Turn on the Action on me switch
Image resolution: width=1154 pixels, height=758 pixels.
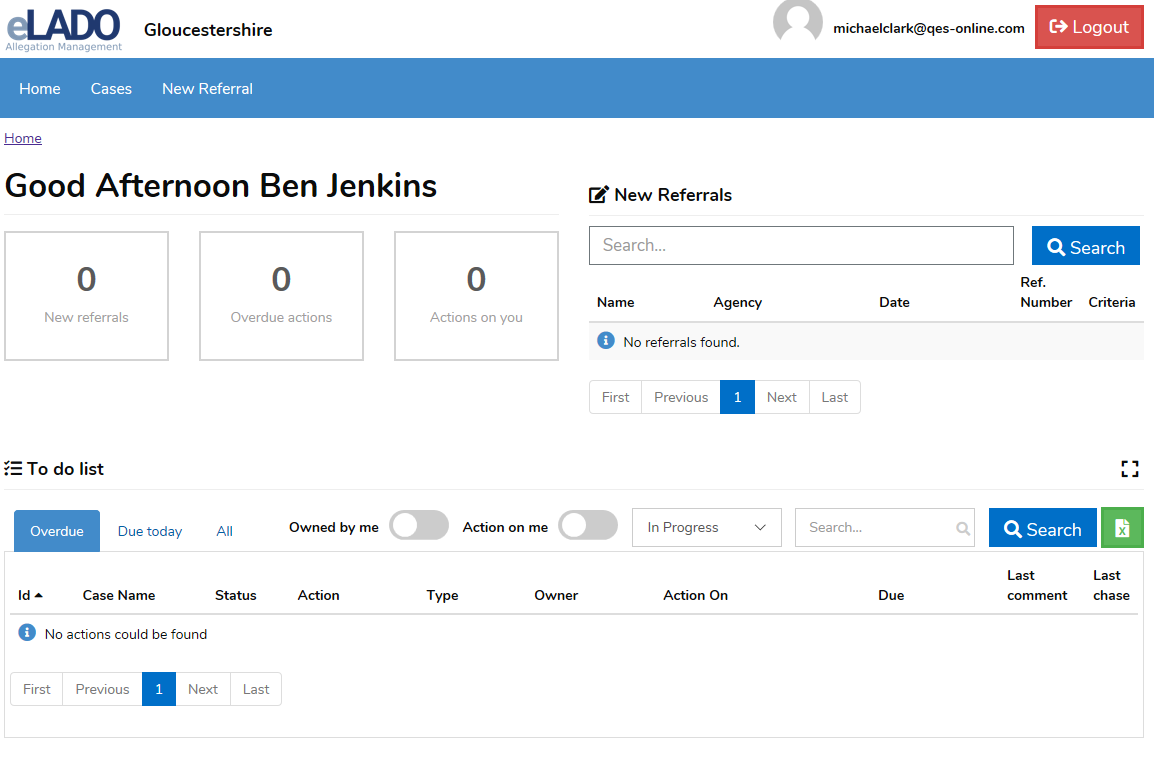(x=587, y=526)
